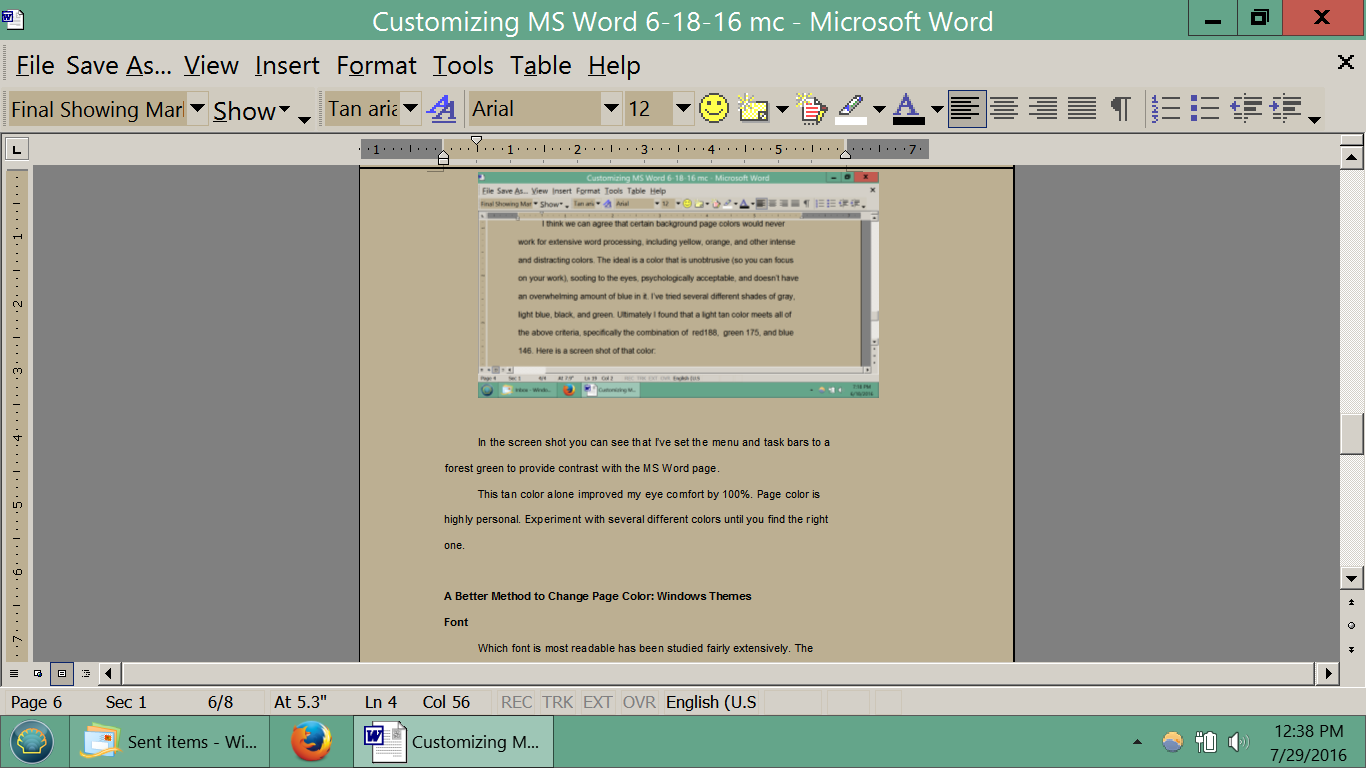This screenshot has height=768, width=1366.
Task: Apply font color with the red-underlined A
Action: click(908, 108)
